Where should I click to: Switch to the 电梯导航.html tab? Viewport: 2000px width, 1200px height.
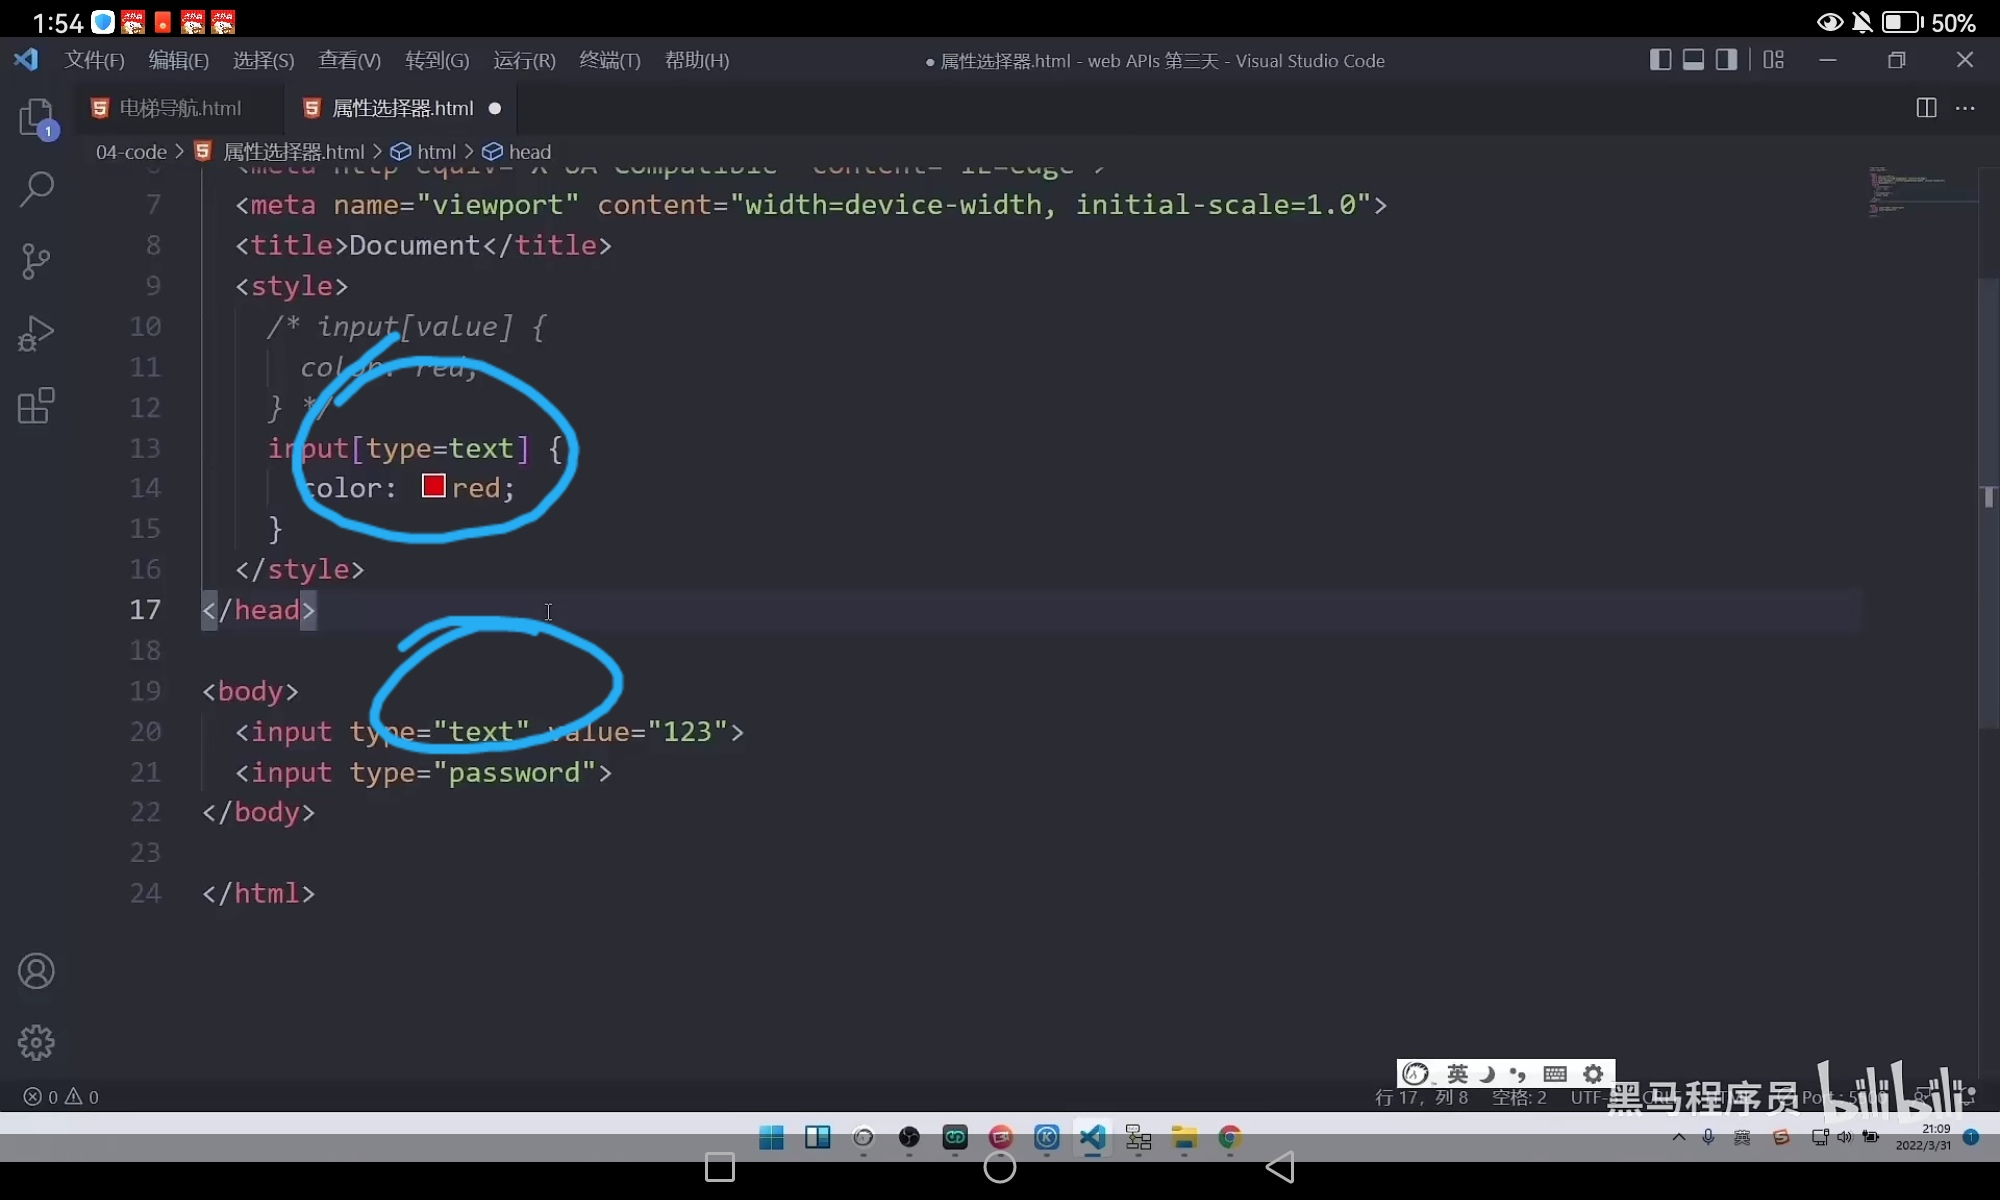(x=180, y=108)
